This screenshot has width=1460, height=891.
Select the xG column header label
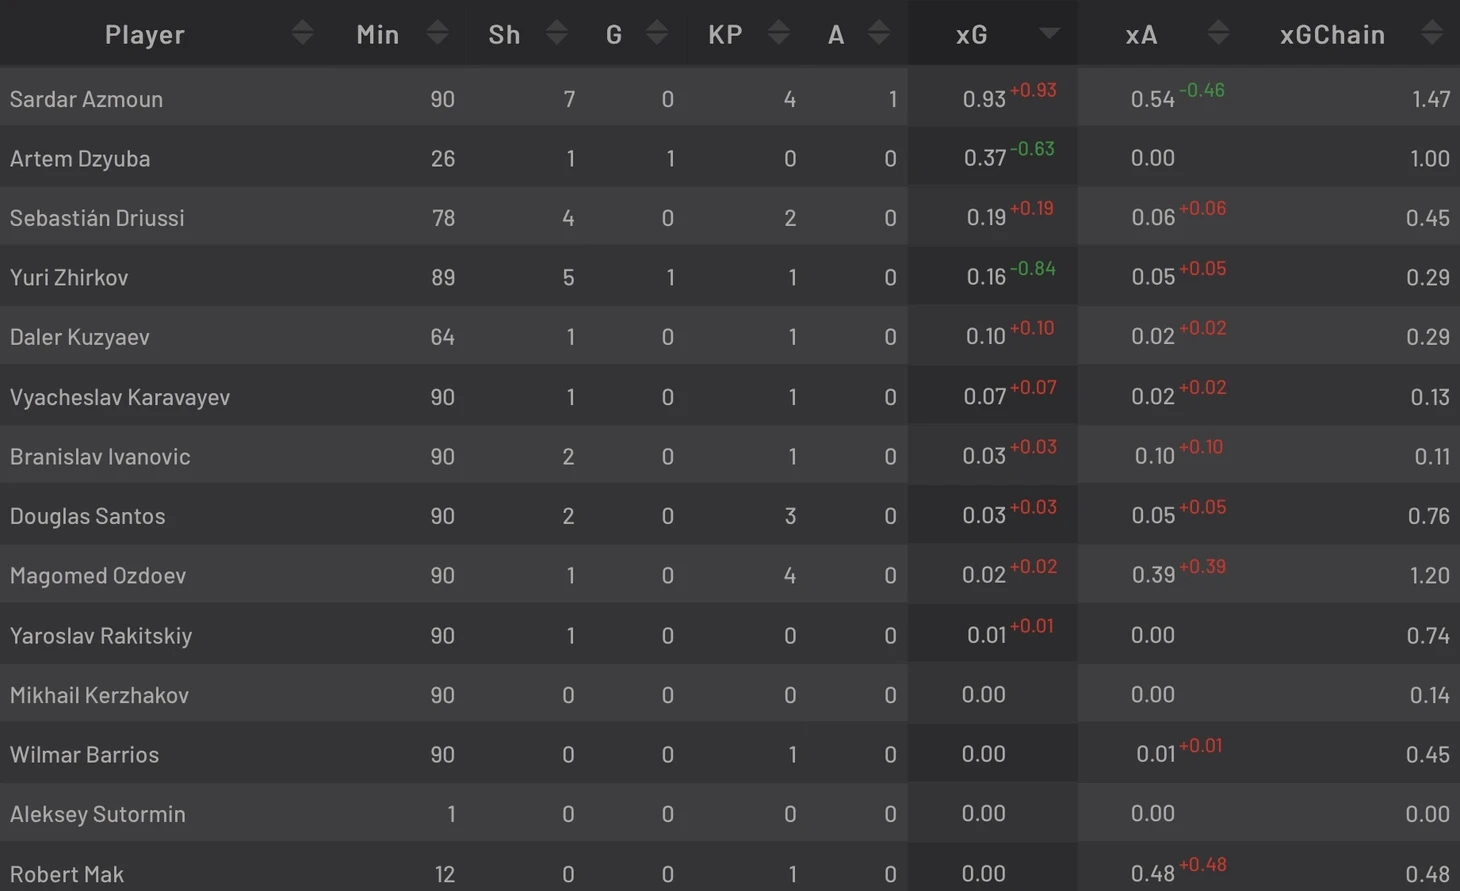point(971,35)
